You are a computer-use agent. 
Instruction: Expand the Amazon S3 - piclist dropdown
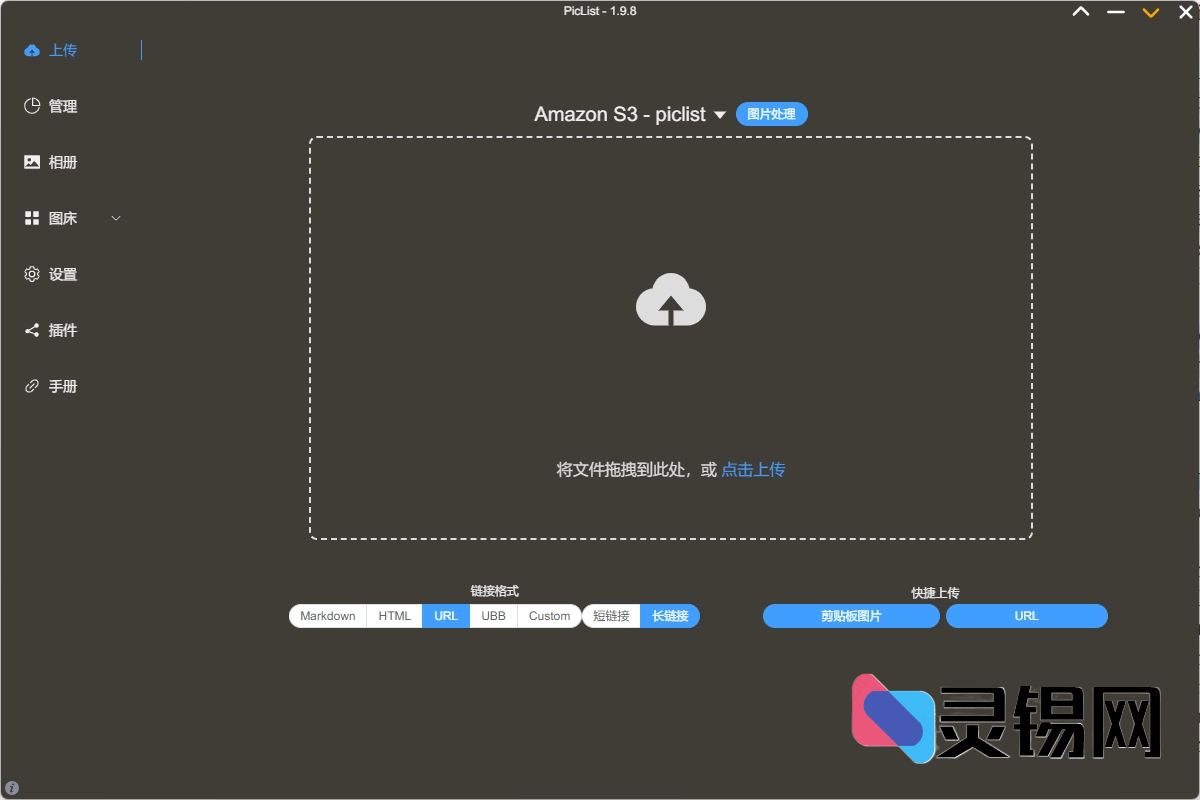719,115
